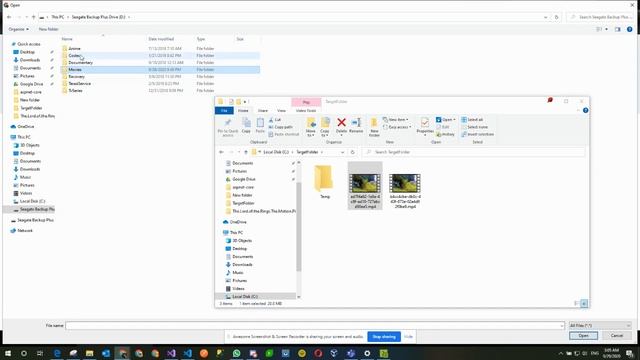
Task: Click the blue help icon in TargetFolder window
Action: [x=585, y=110]
